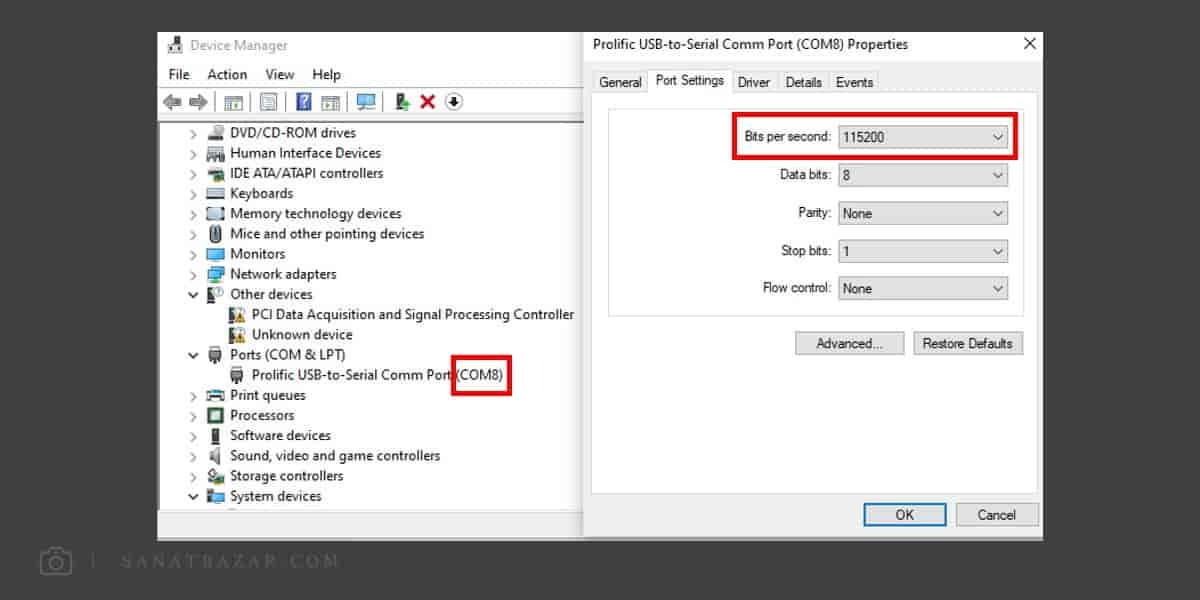Click the Properties toolbar icon
The height and width of the screenshot is (600, 1200).
click(268, 102)
